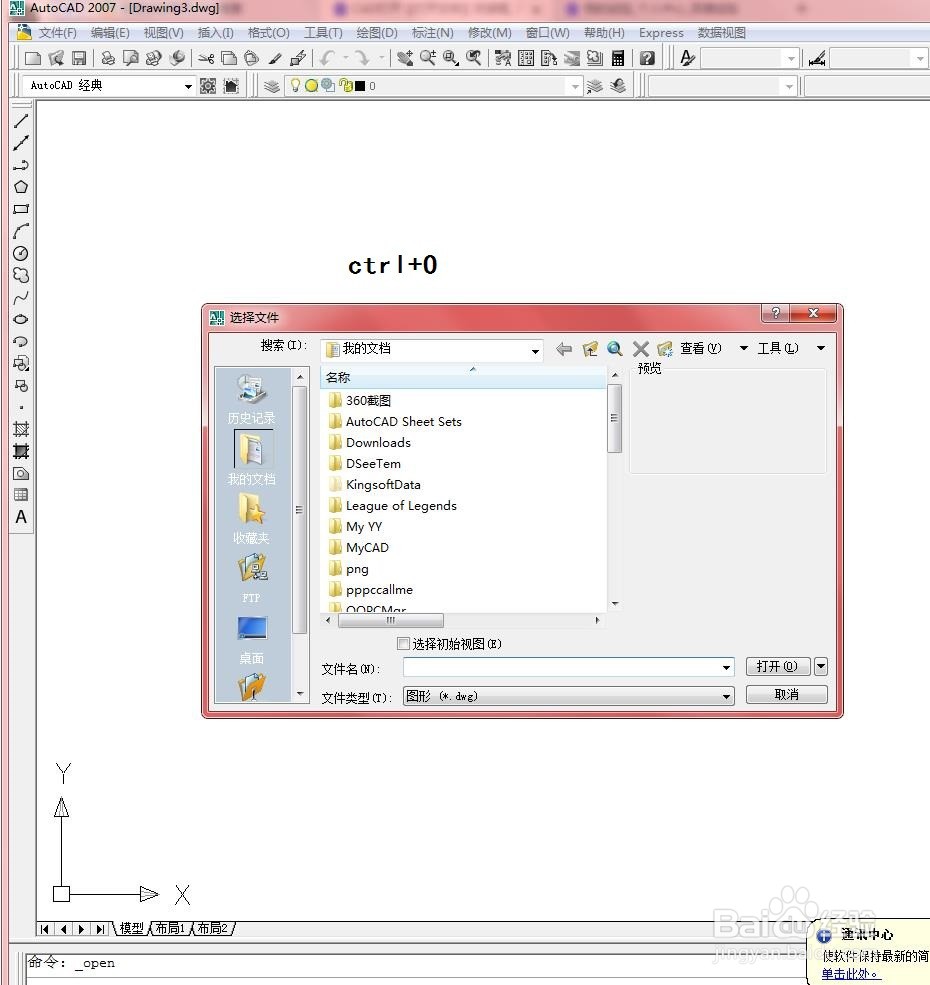Screen dimensions: 930x985
Task: Click the 单击此处 link in notification
Action: click(x=850, y=974)
